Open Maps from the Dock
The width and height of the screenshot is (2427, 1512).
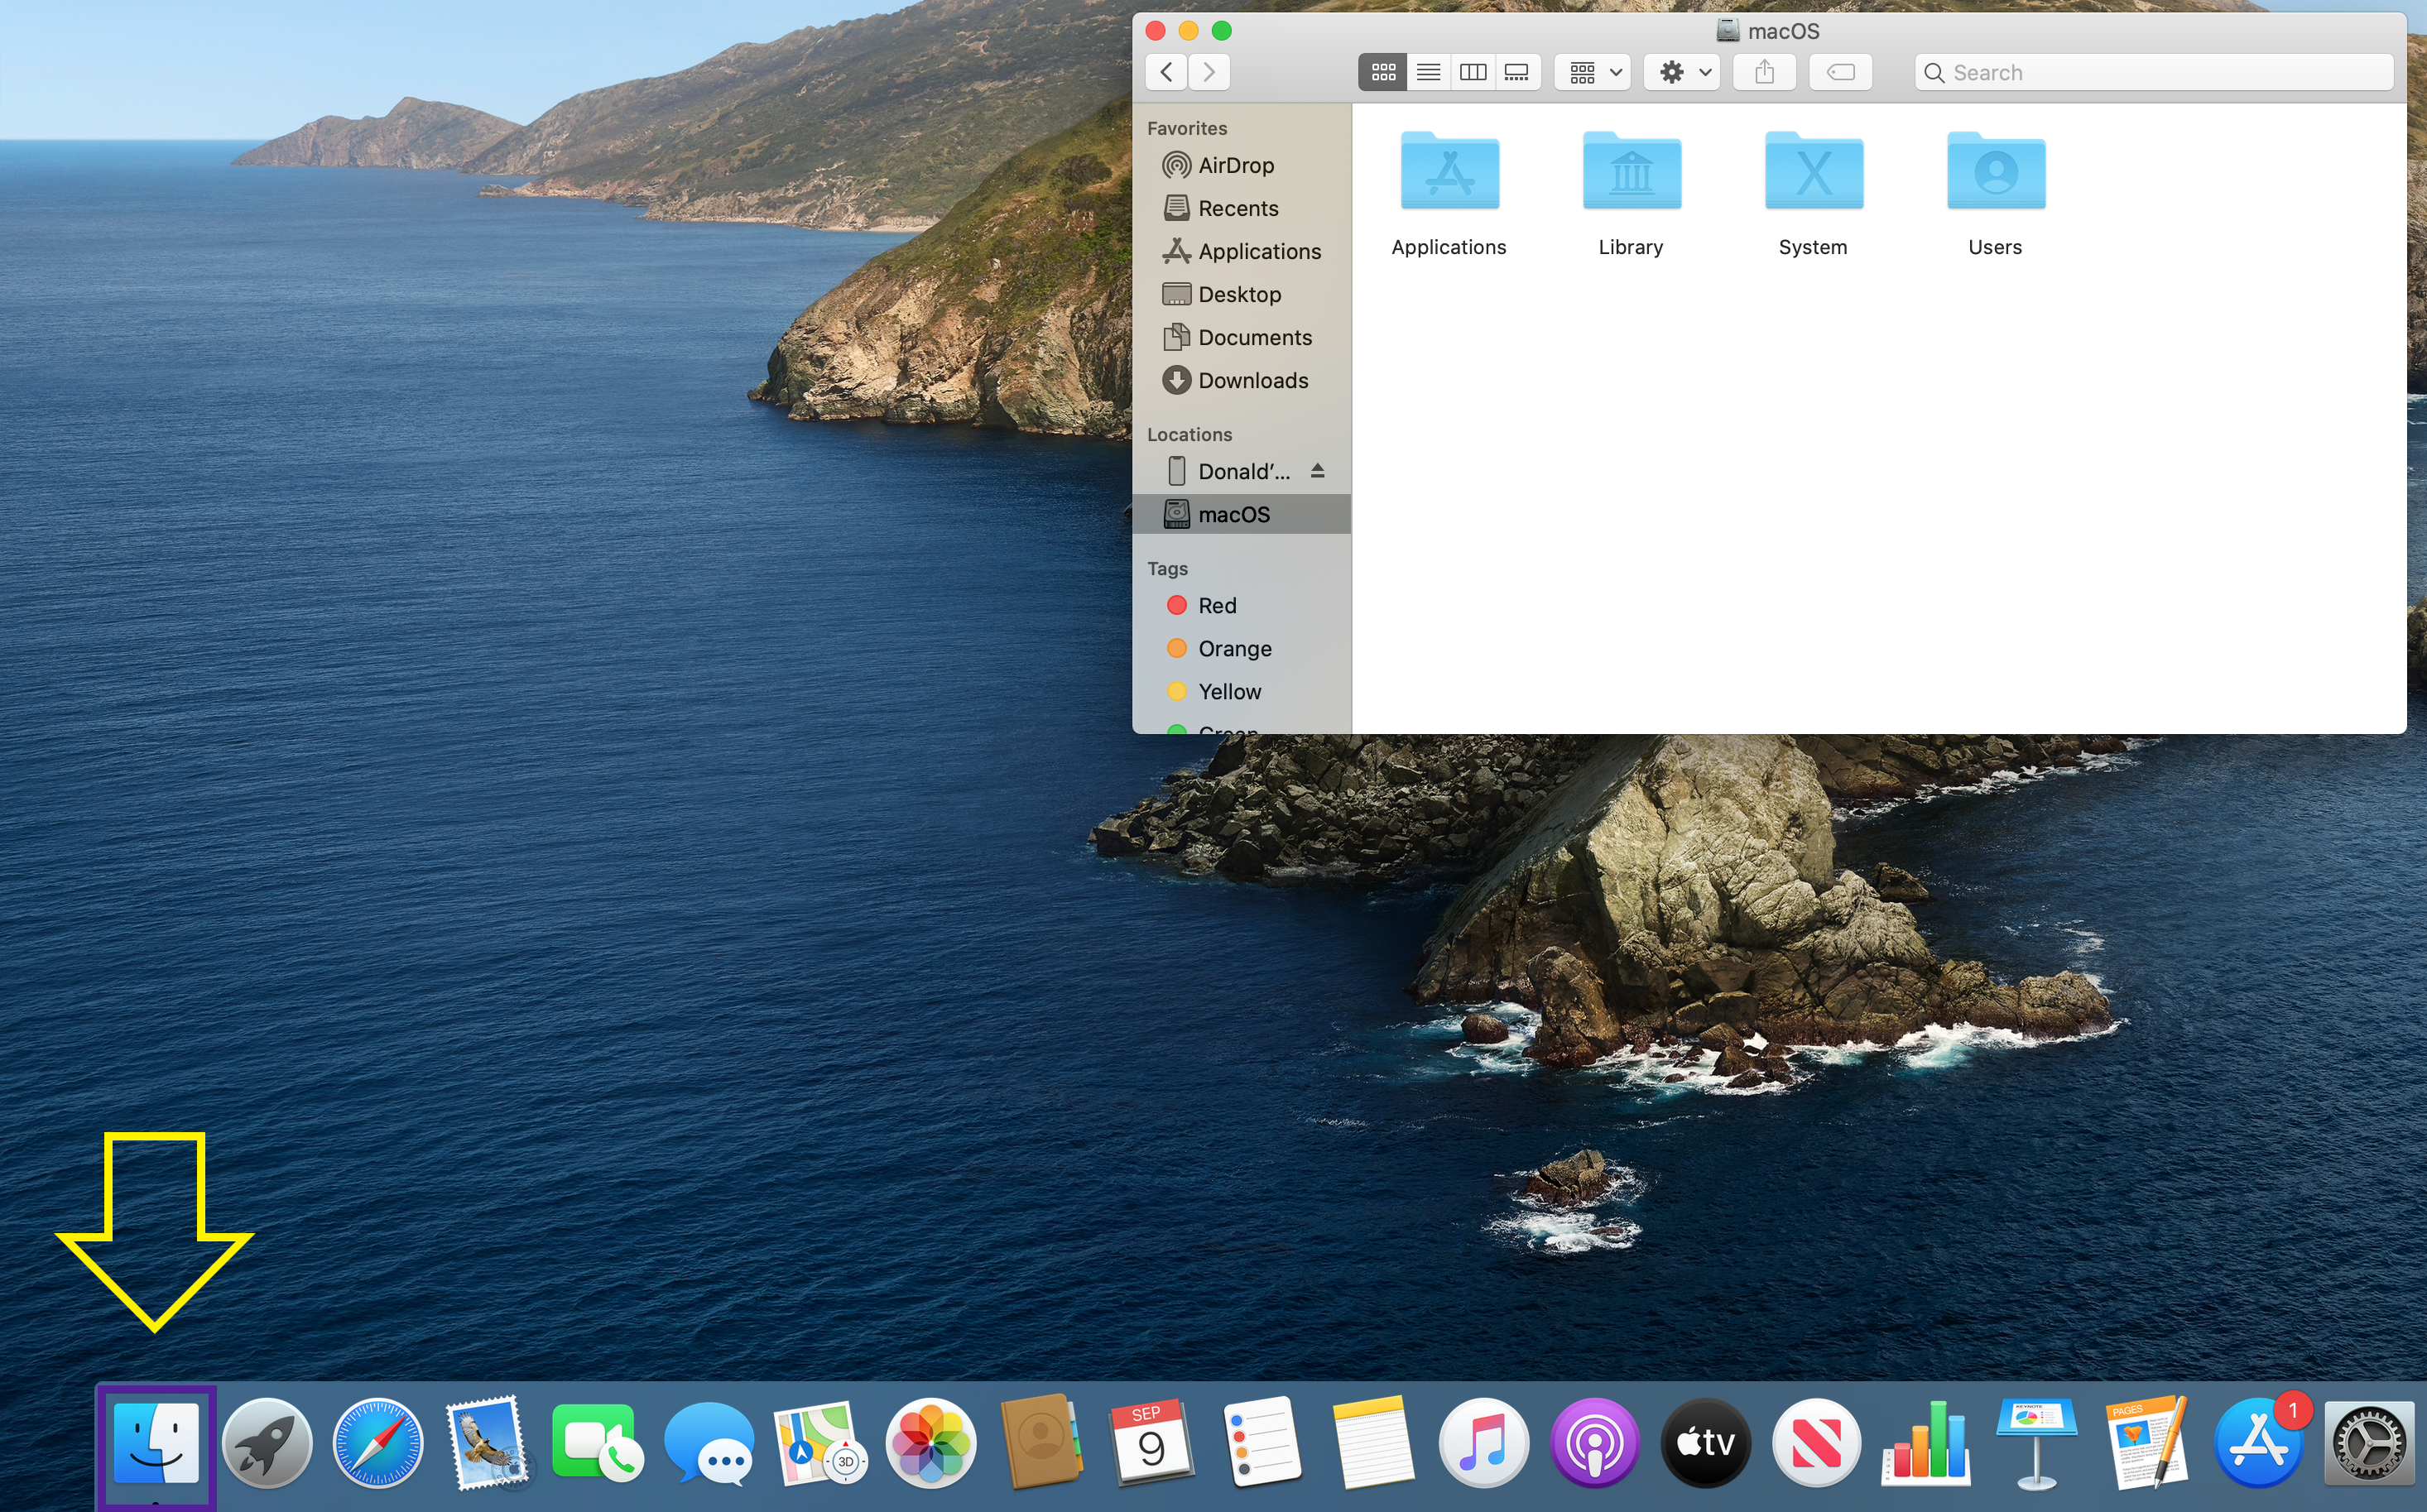pos(820,1443)
